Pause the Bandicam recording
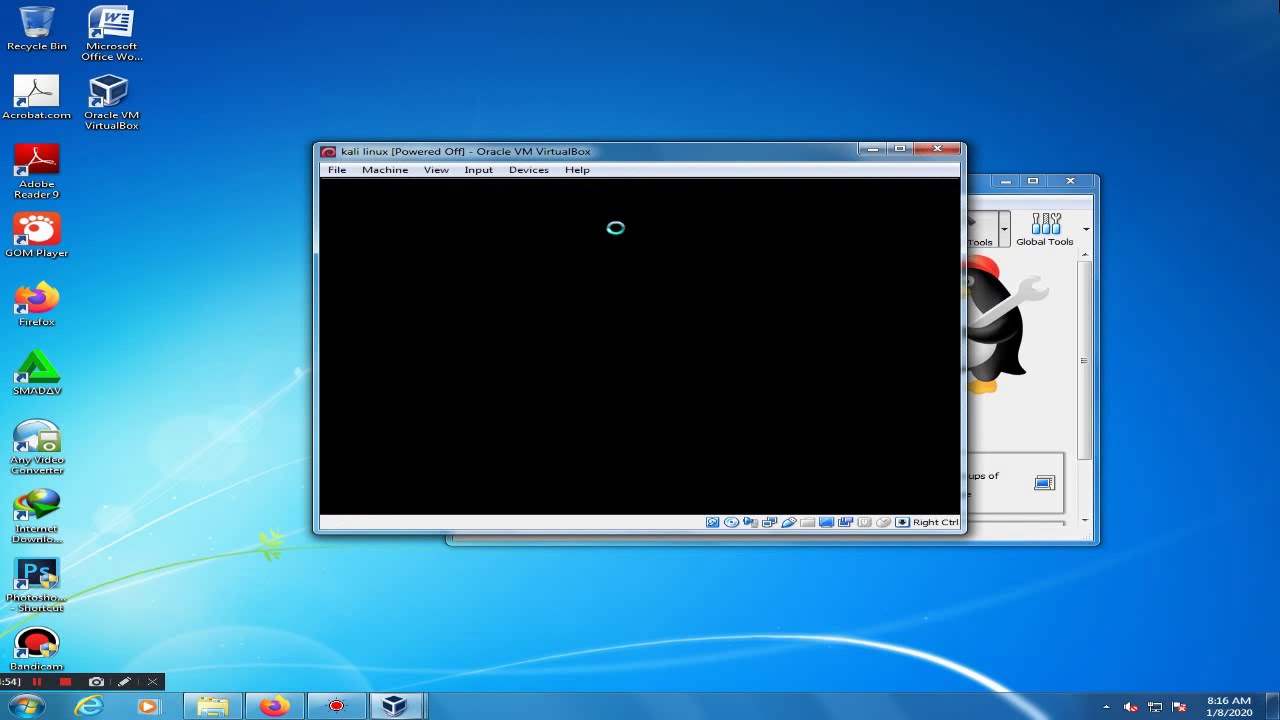1280x720 pixels. click(x=37, y=682)
